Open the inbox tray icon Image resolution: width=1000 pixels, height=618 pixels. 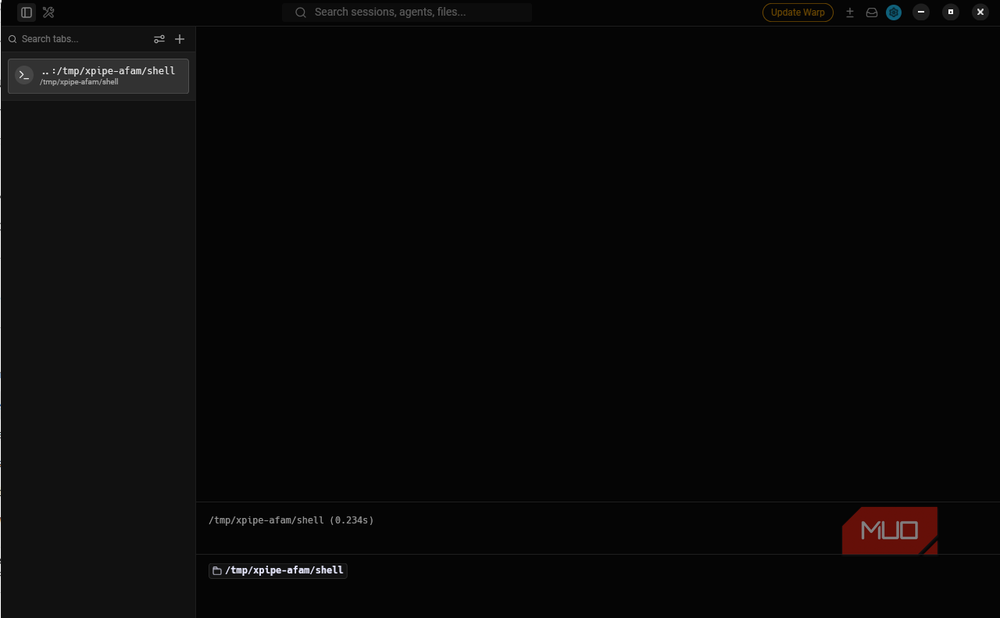tap(871, 12)
